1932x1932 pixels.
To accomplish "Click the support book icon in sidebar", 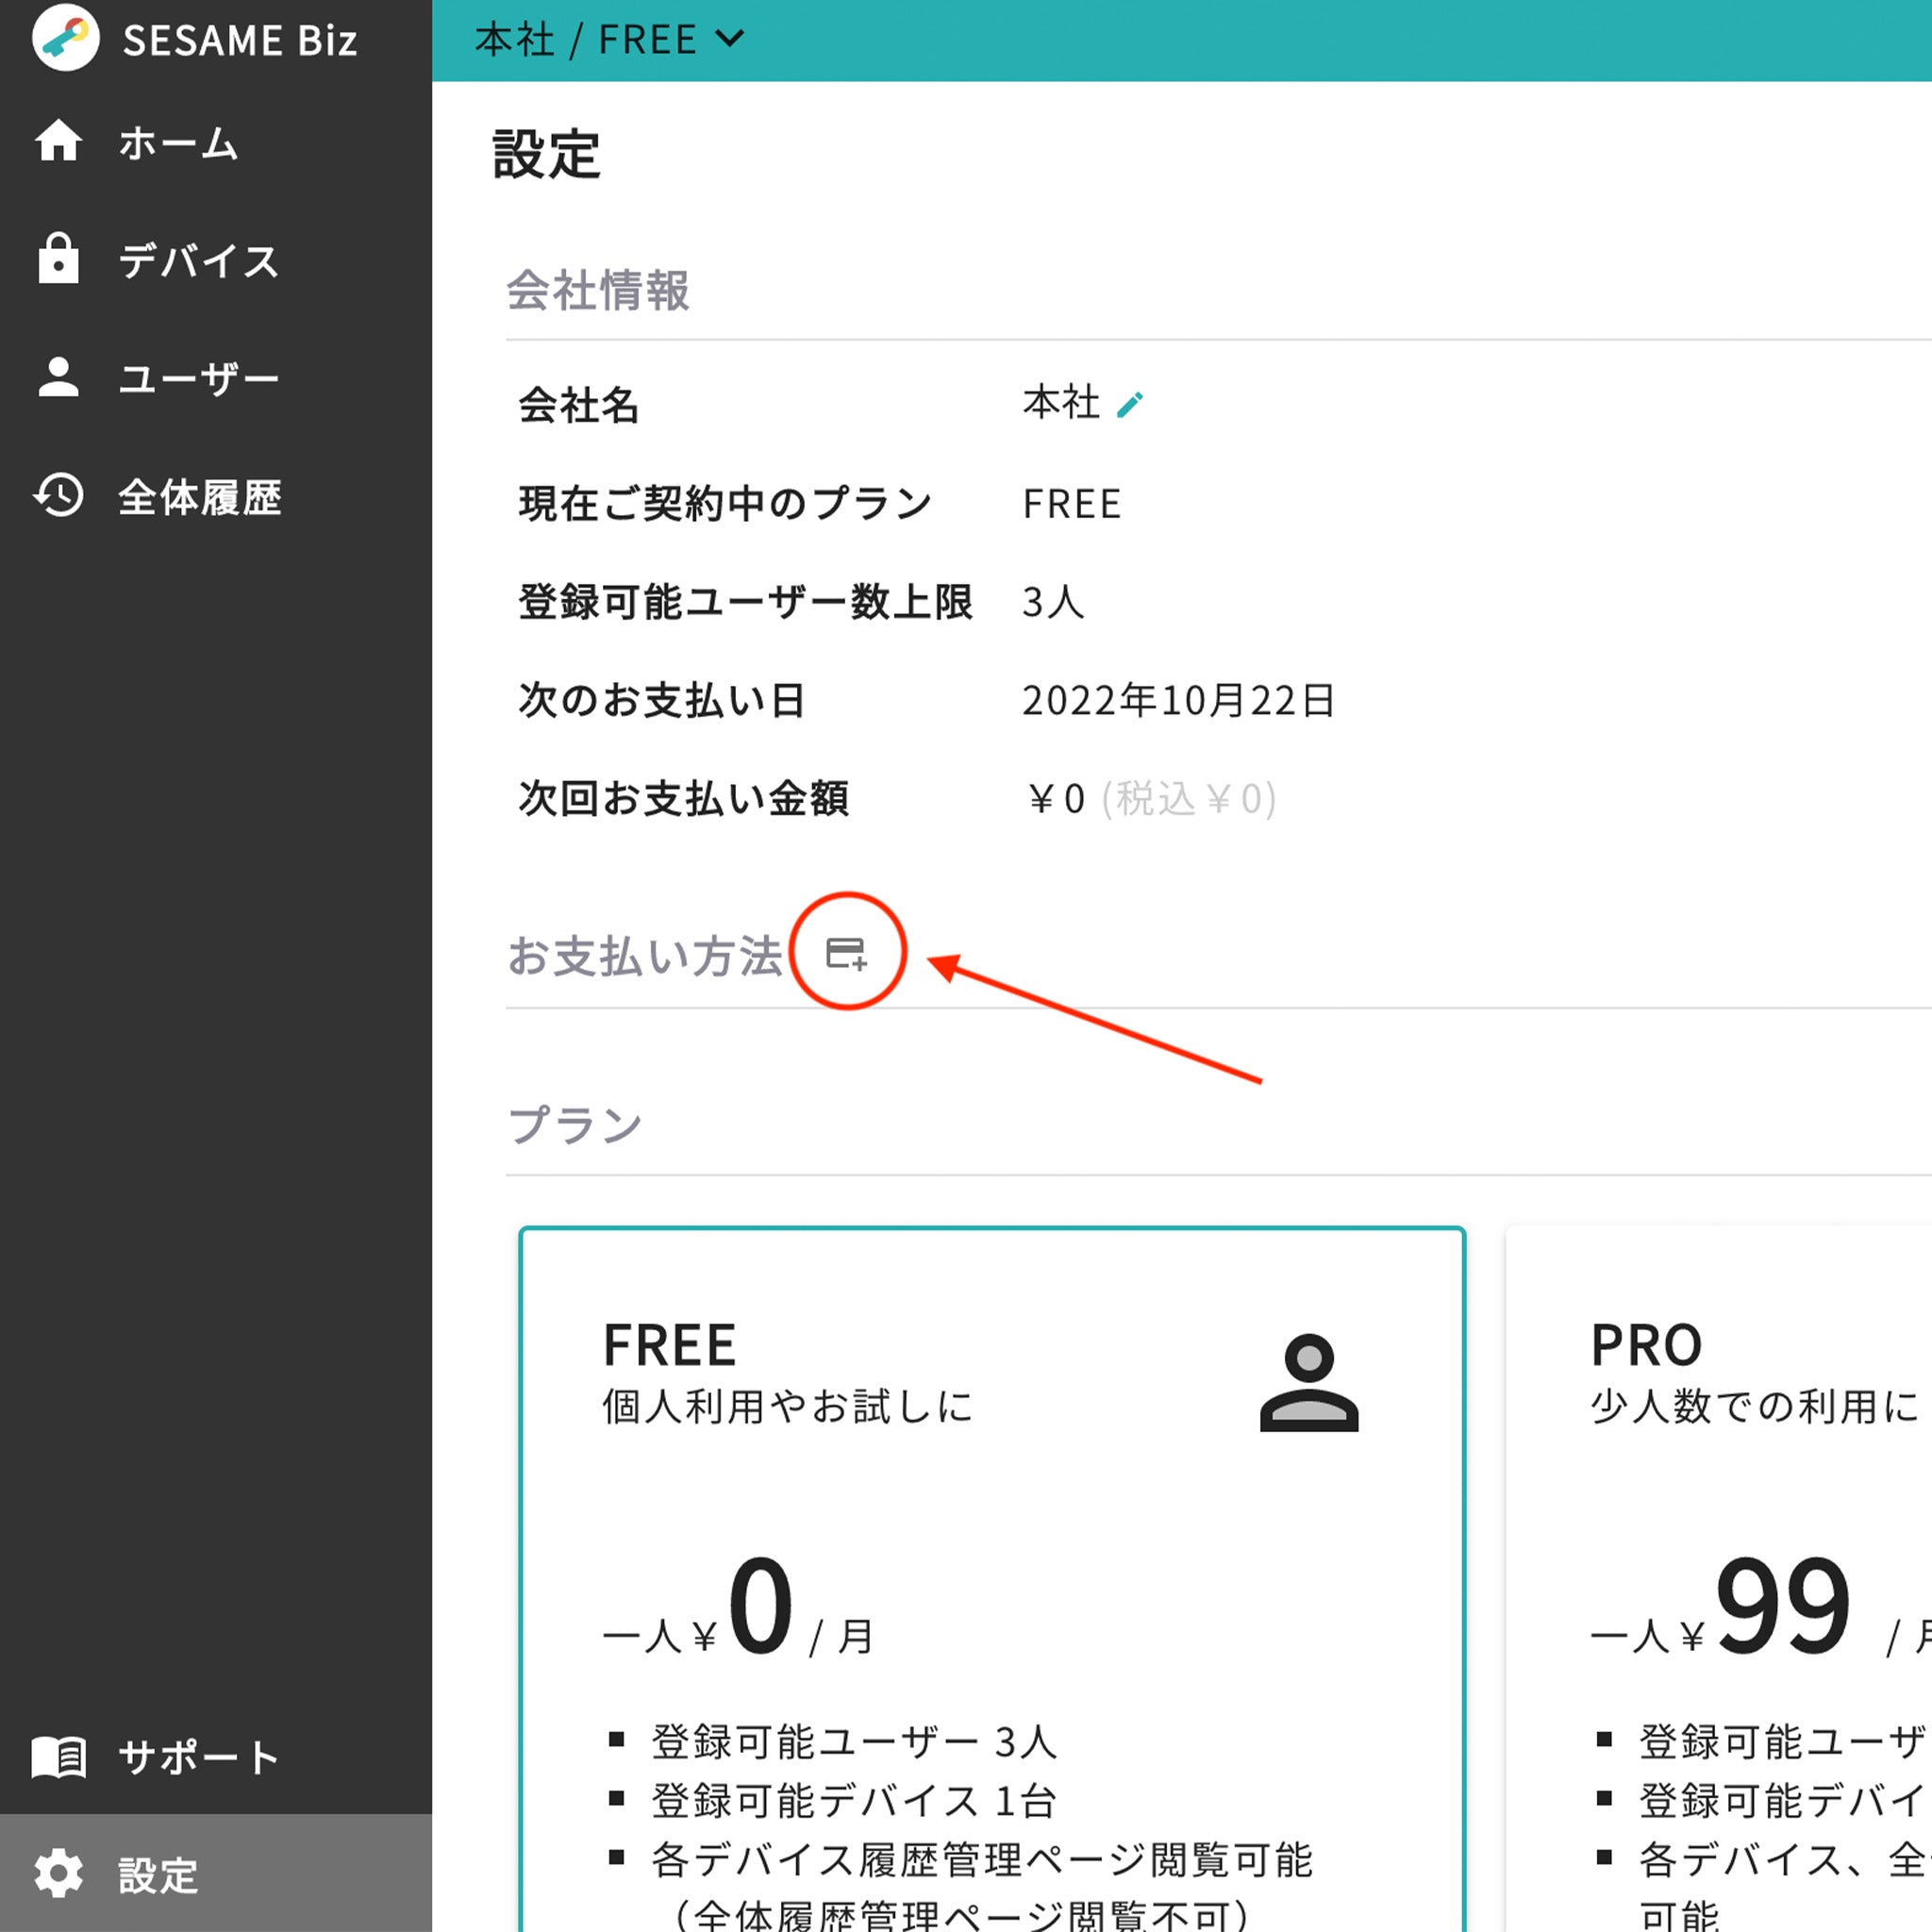I will (x=58, y=1757).
